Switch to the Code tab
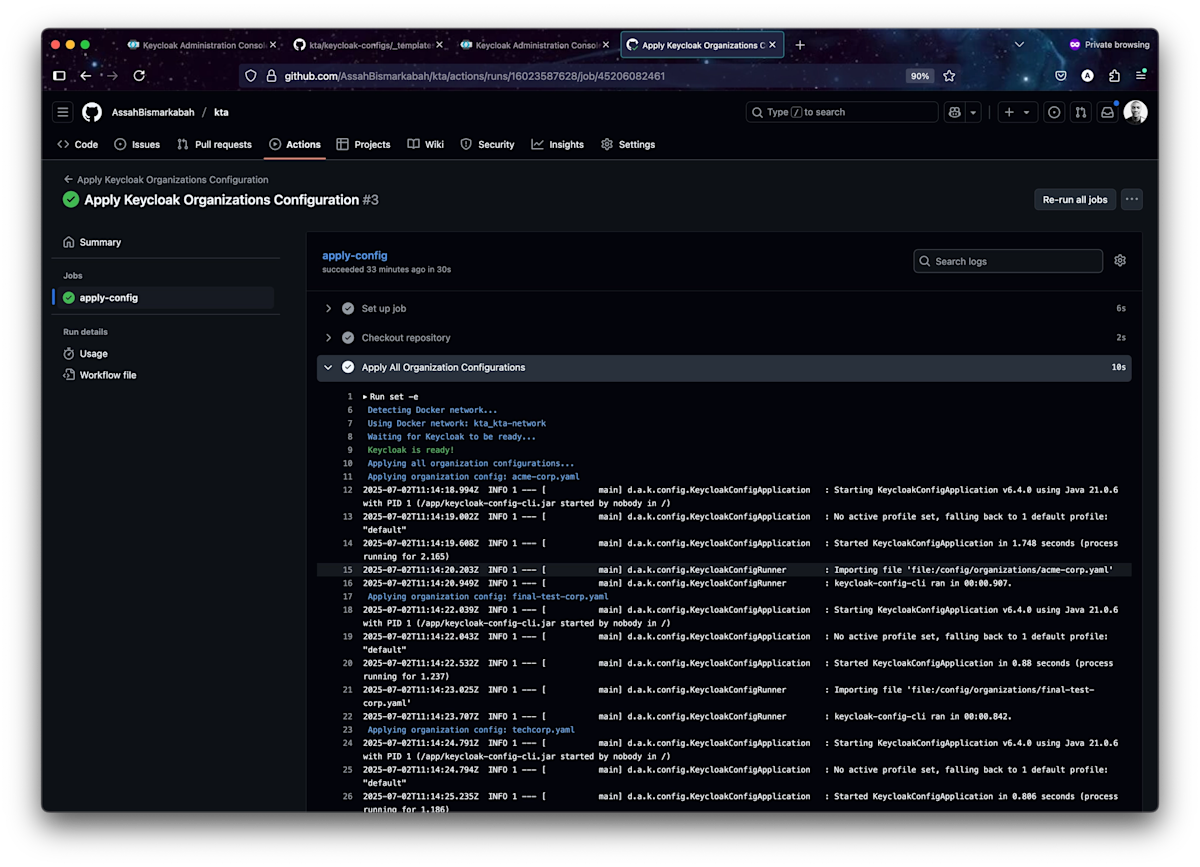 point(78,144)
